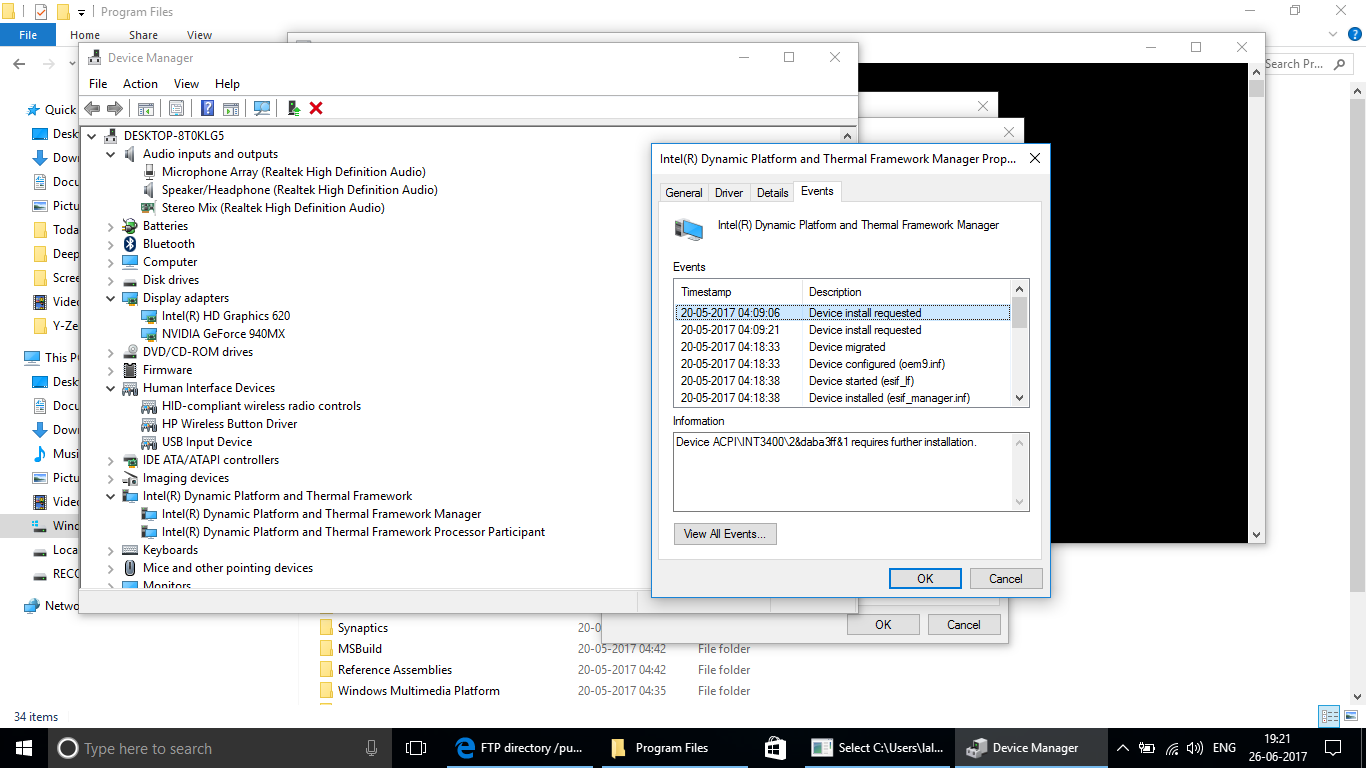Click the microphone icon in taskbar search box
The image size is (1366, 768).
(x=372, y=748)
